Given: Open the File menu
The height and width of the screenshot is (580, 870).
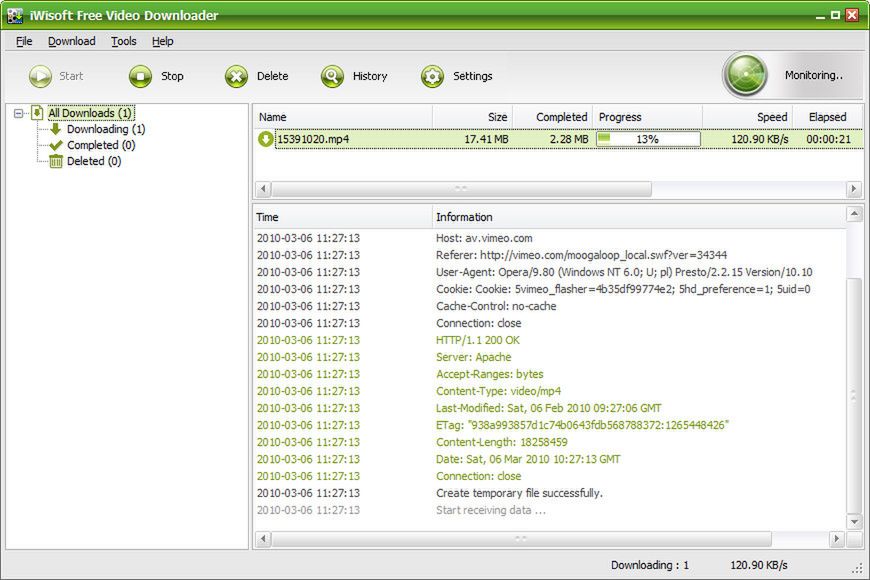Looking at the screenshot, I should [24, 41].
